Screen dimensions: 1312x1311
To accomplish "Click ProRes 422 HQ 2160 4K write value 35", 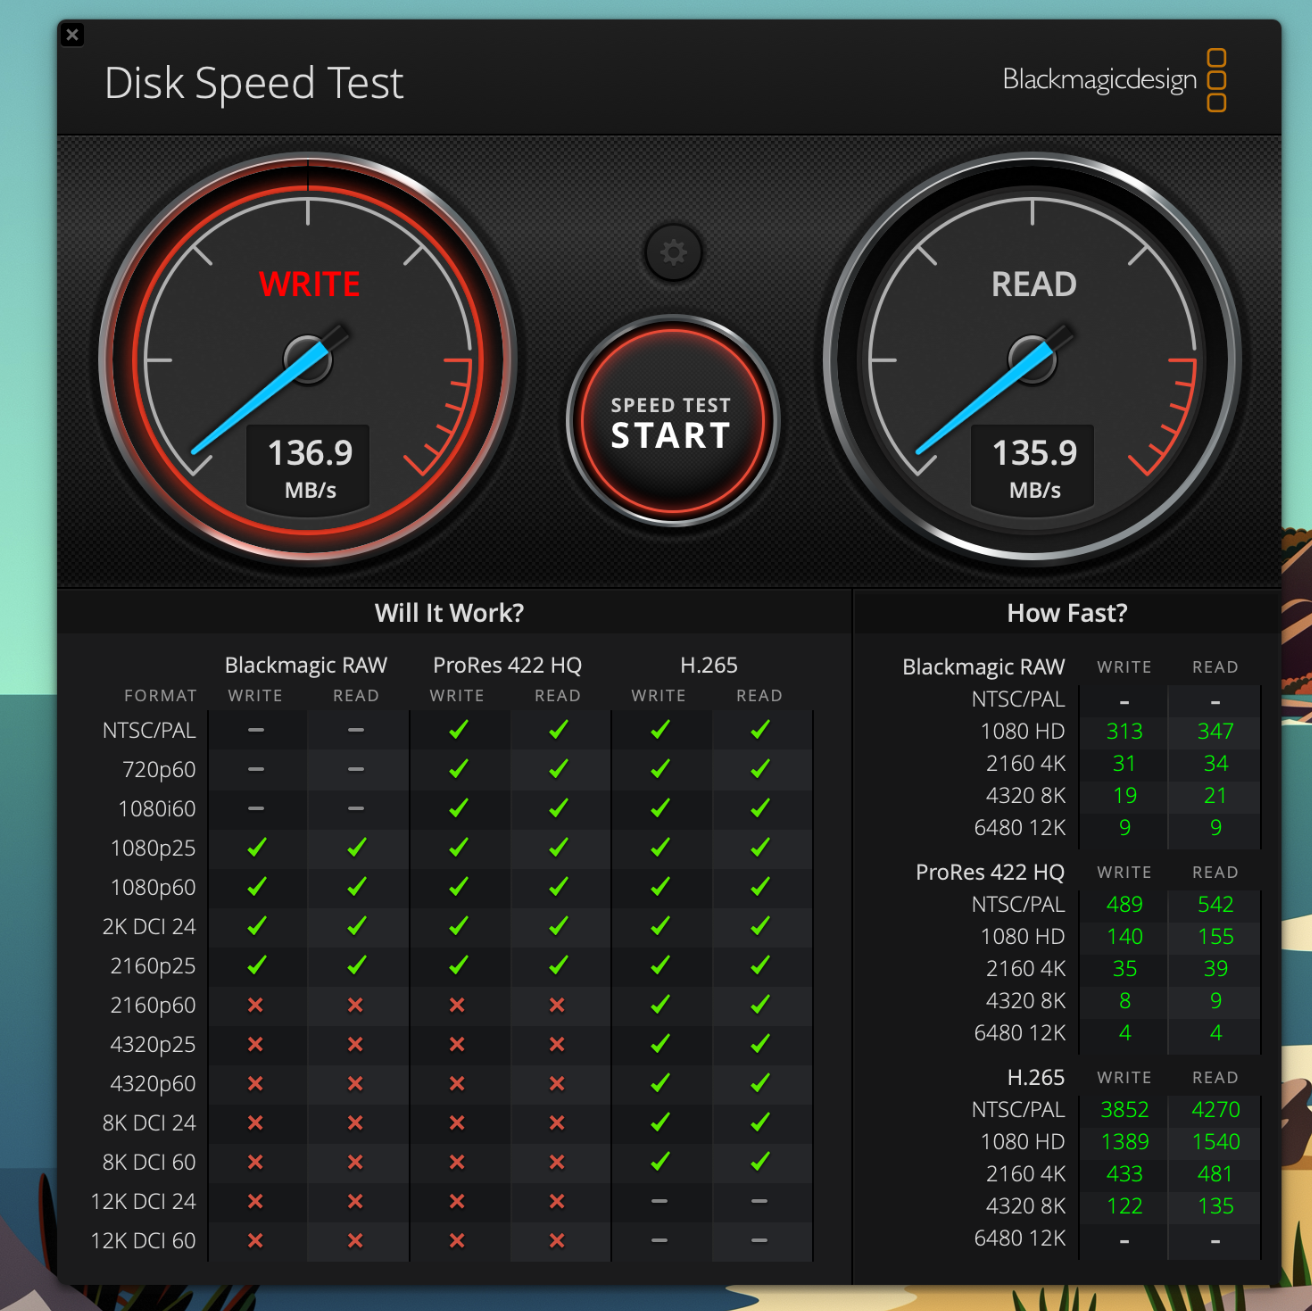I will [x=1125, y=969].
